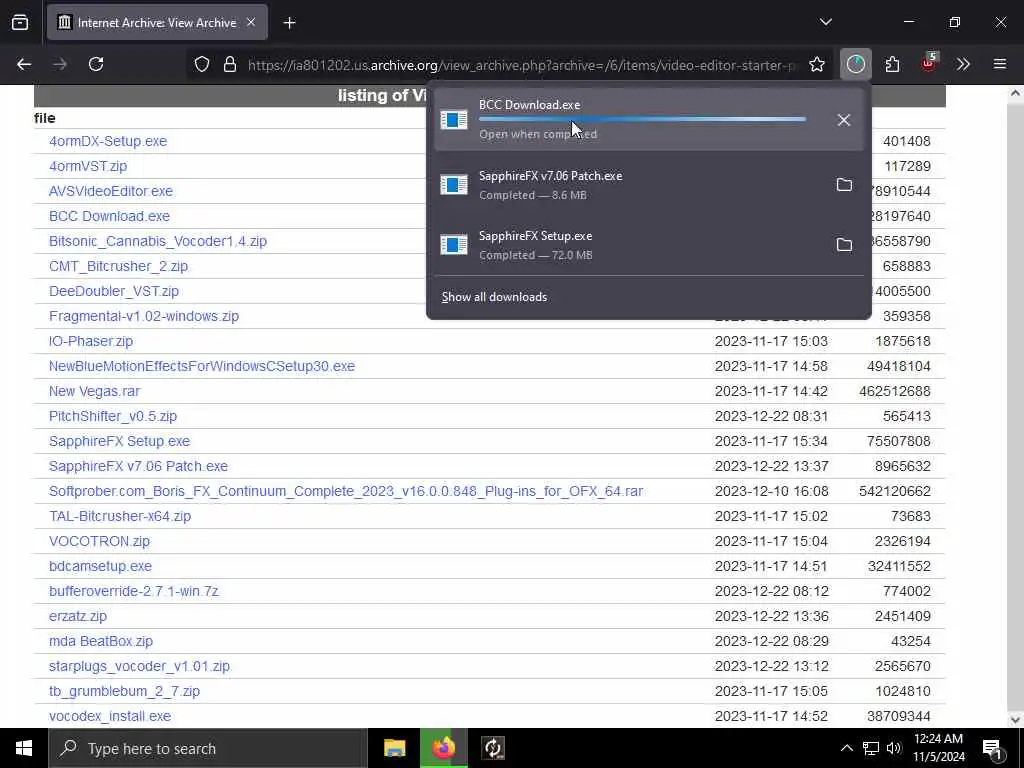Open the starplugs_vocoder_v1.01.zip link

[139, 666]
